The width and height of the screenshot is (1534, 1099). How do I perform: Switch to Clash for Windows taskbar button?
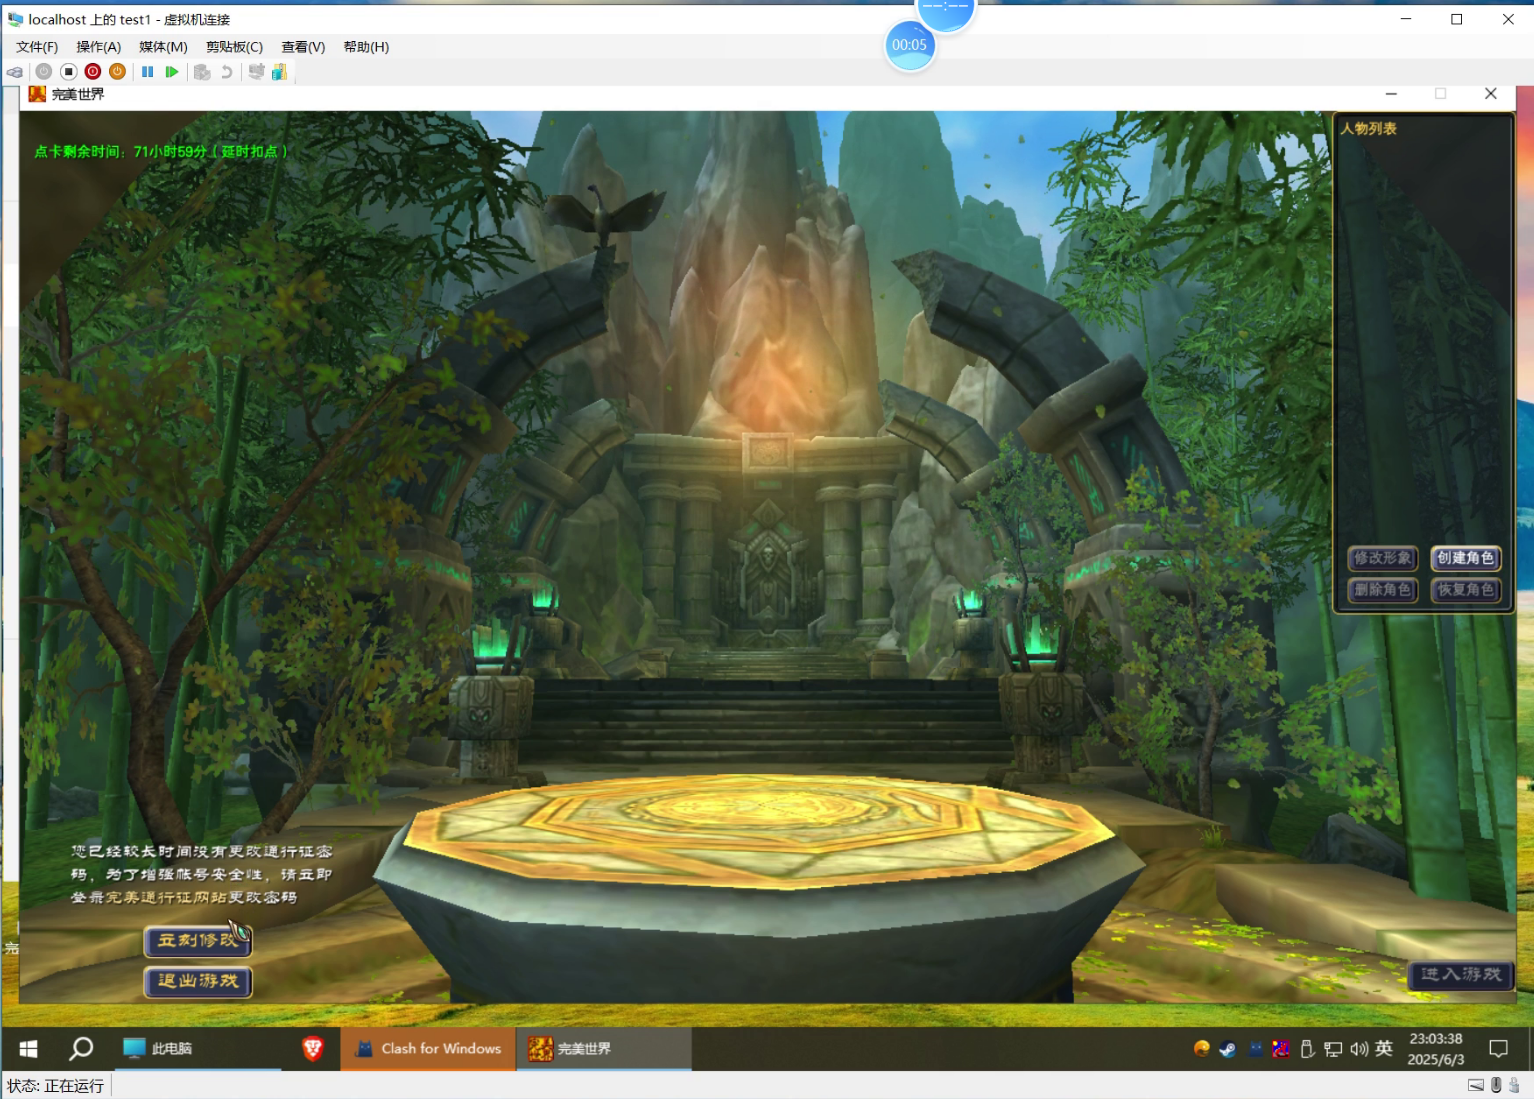(428, 1048)
